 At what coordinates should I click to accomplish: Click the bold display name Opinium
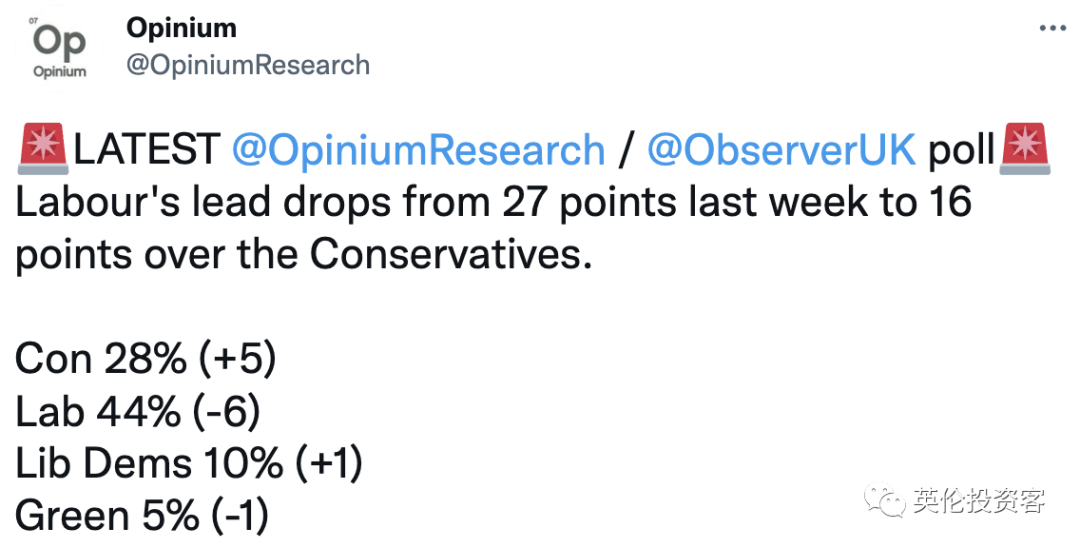181,28
